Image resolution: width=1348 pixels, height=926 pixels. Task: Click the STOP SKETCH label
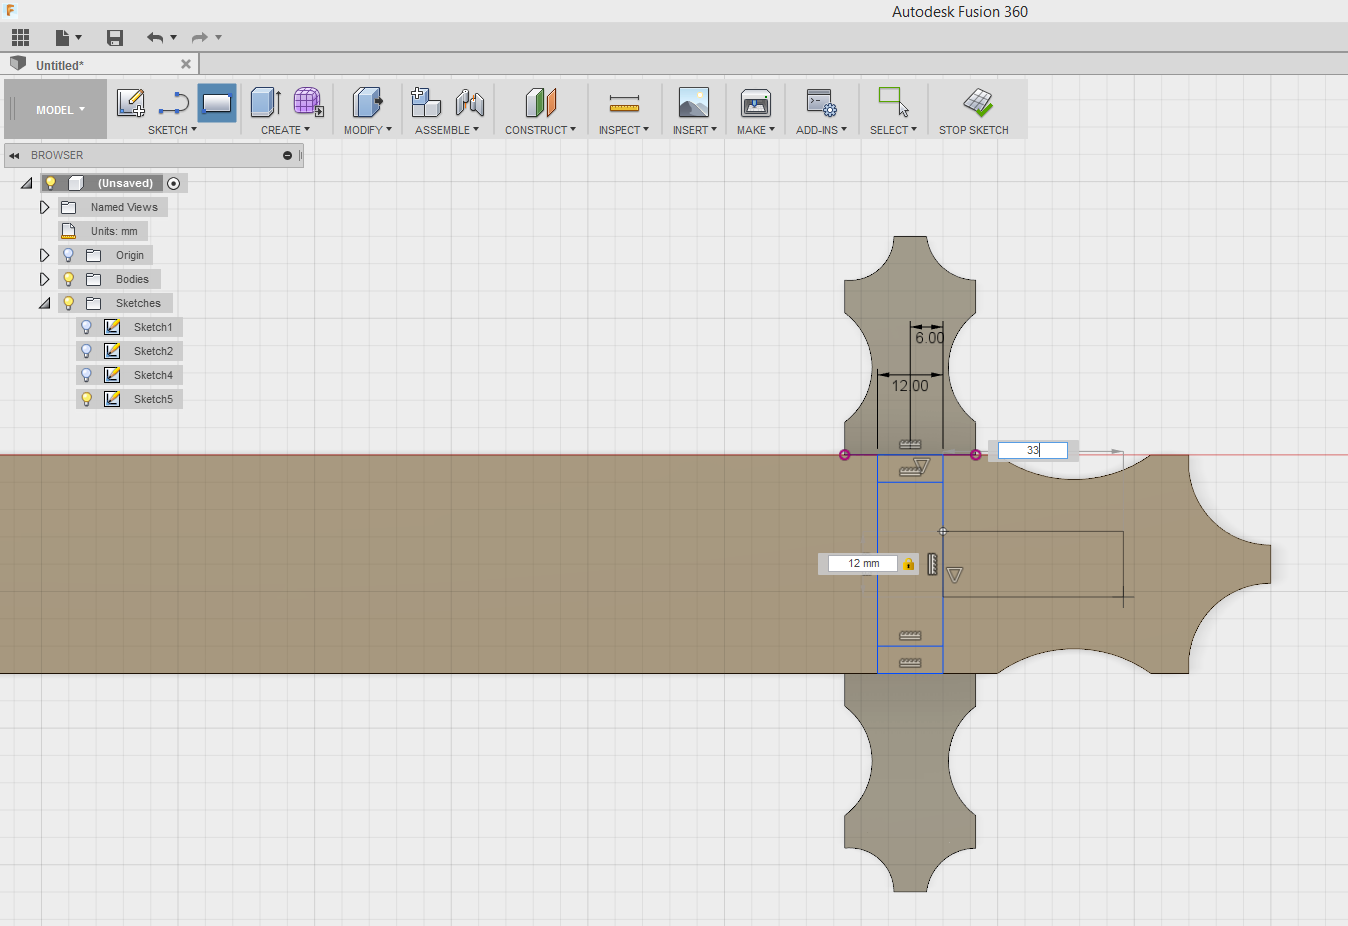click(x=973, y=130)
